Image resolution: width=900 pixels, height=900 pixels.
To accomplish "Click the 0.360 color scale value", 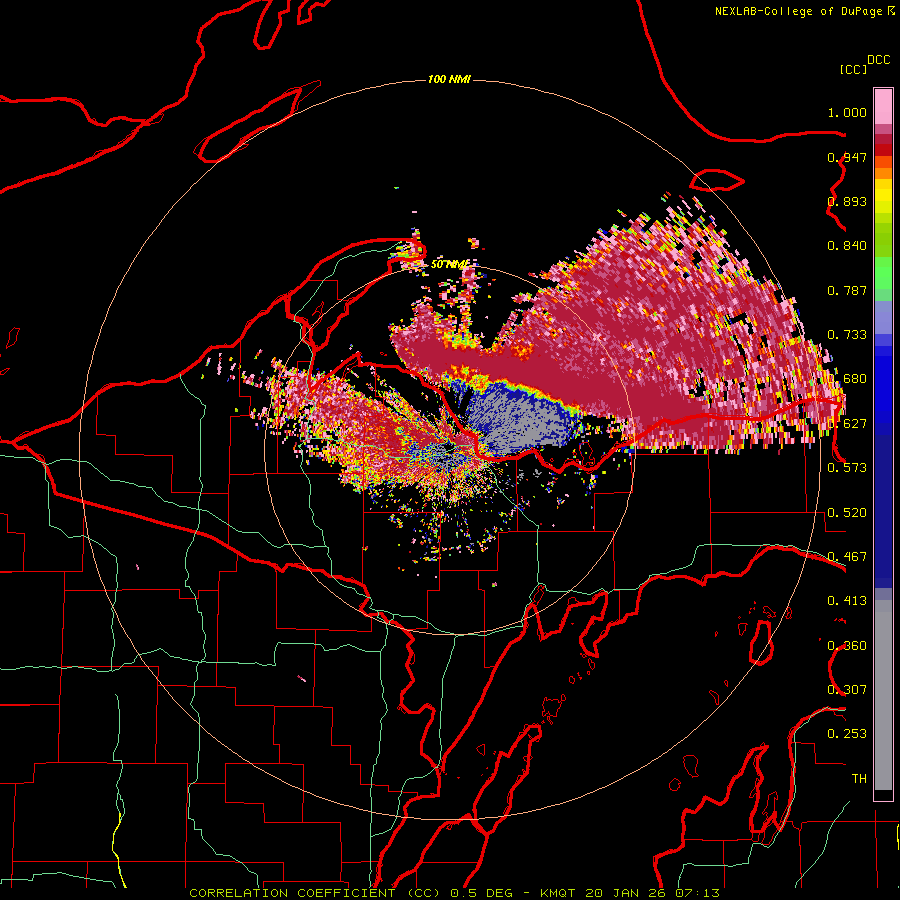I will (x=847, y=646).
